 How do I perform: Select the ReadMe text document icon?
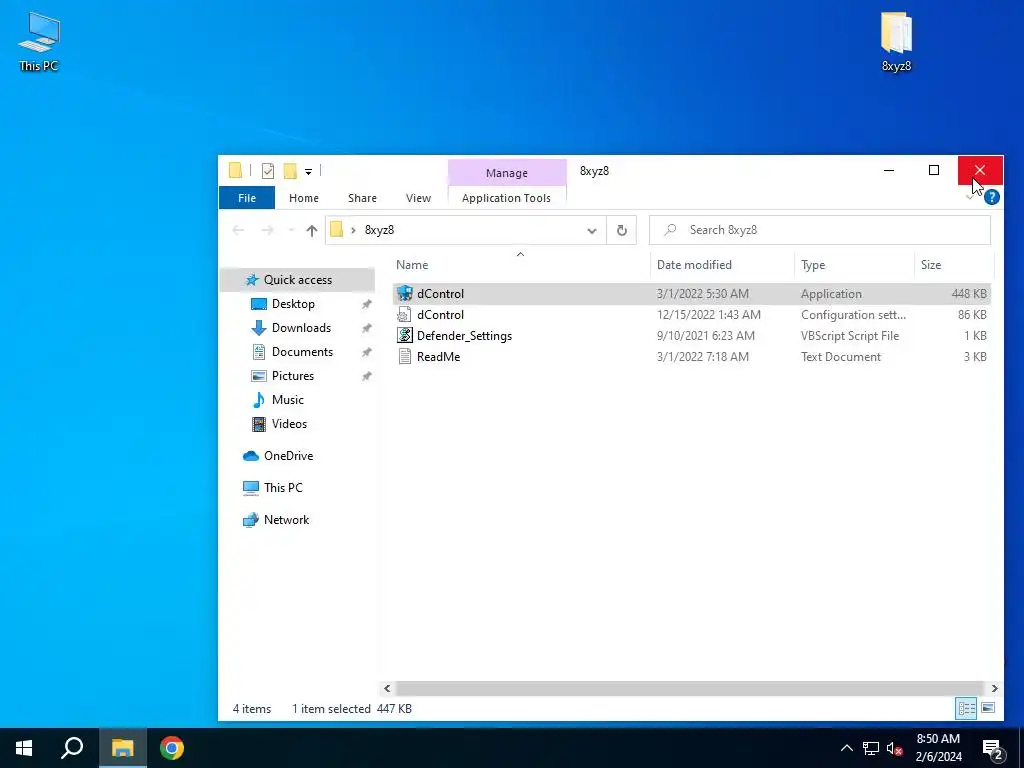pos(404,357)
